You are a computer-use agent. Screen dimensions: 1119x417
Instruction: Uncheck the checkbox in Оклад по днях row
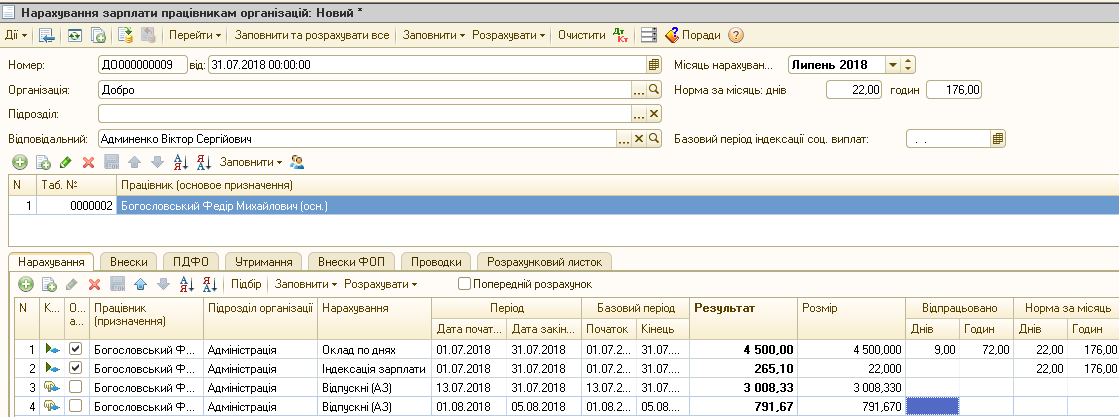point(76,348)
